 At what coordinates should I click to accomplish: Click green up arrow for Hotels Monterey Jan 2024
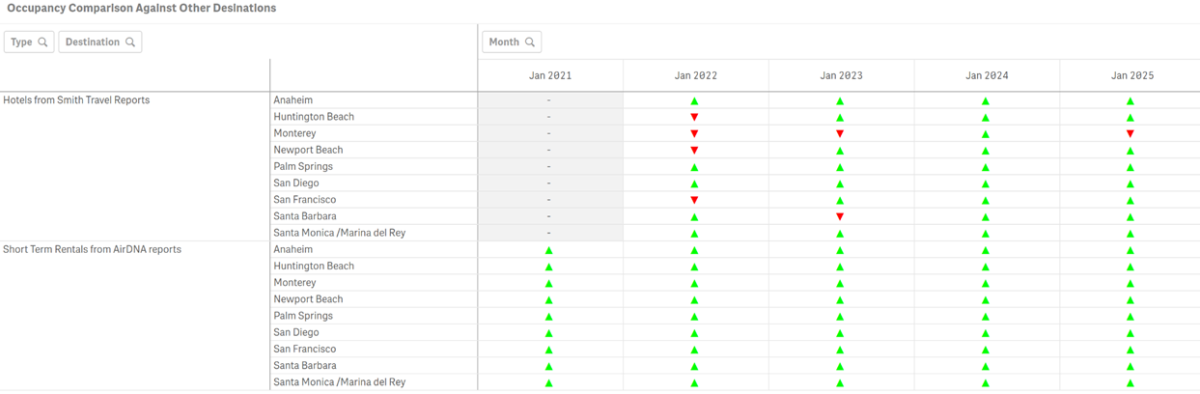coord(985,134)
